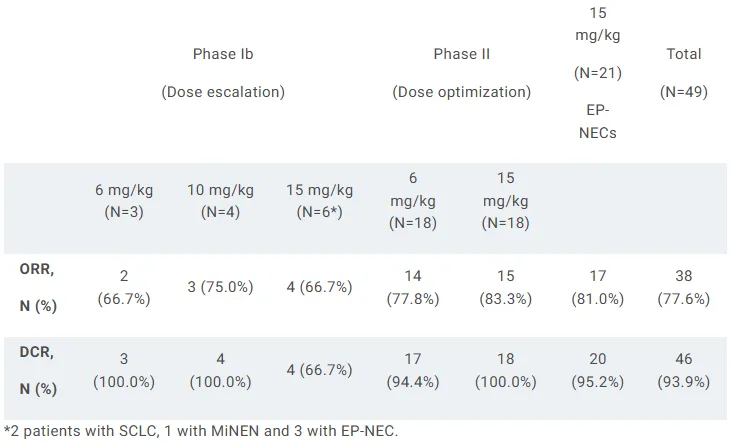Click the 15 mg/kg (N=18) header cell
732x444 pixels.
505,200
